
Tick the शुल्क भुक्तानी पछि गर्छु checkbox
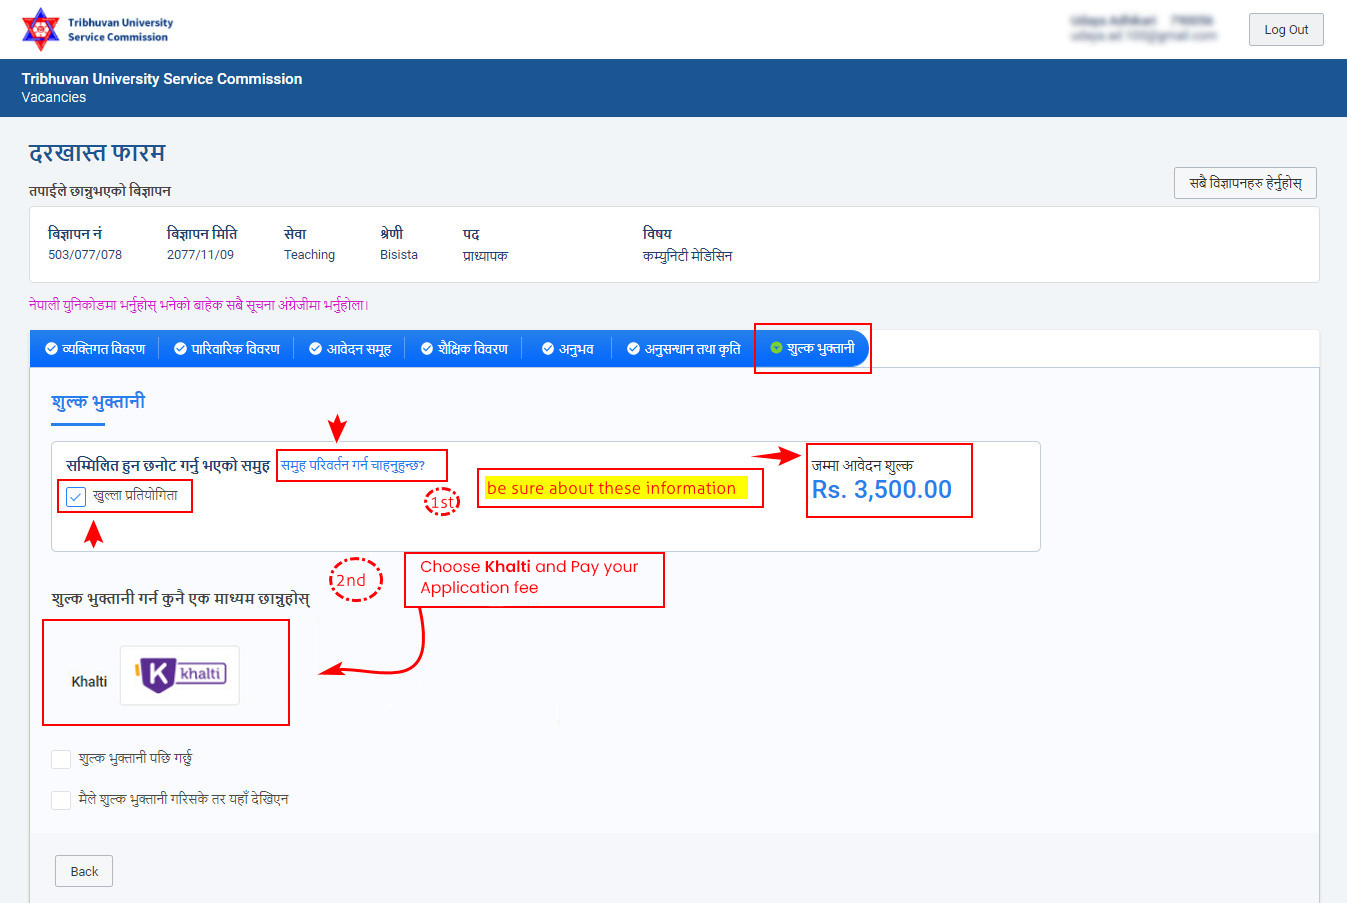[x=61, y=759]
